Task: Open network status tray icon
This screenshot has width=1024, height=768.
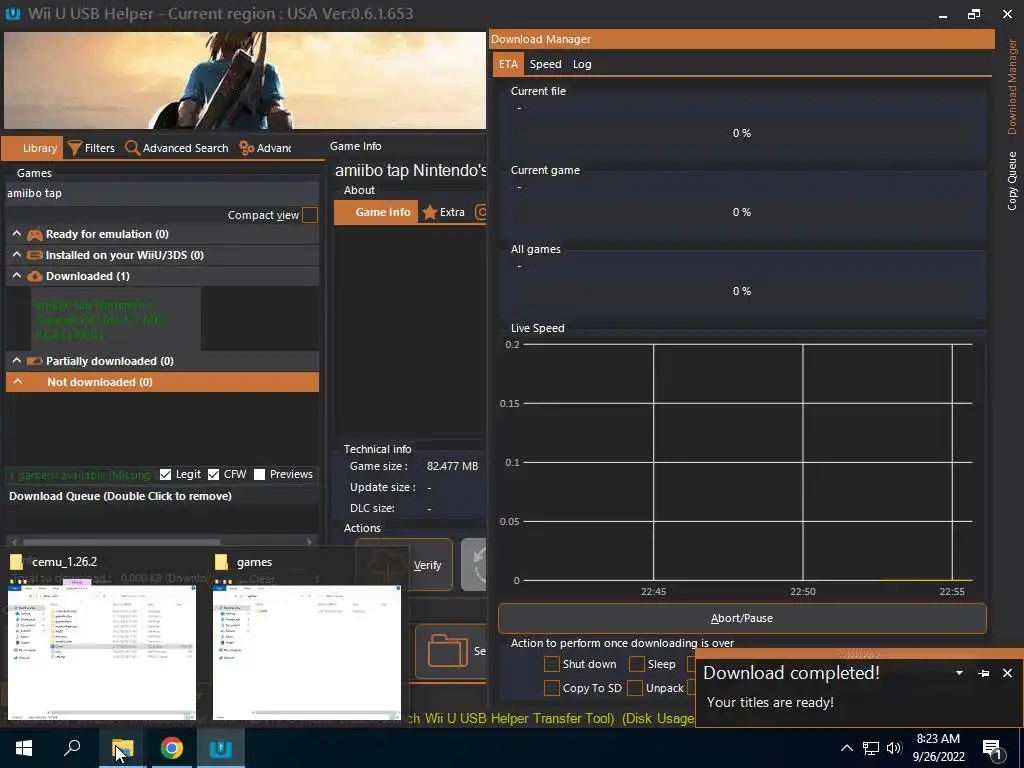Action: coord(871,748)
